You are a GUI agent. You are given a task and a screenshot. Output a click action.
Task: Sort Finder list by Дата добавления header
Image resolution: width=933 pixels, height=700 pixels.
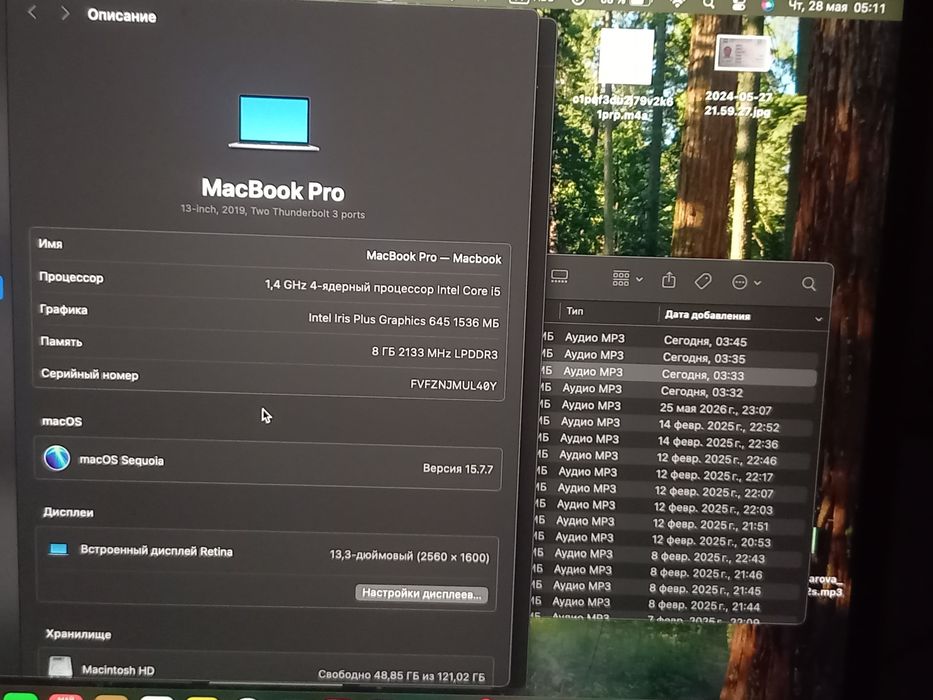click(x=707, y=315)
